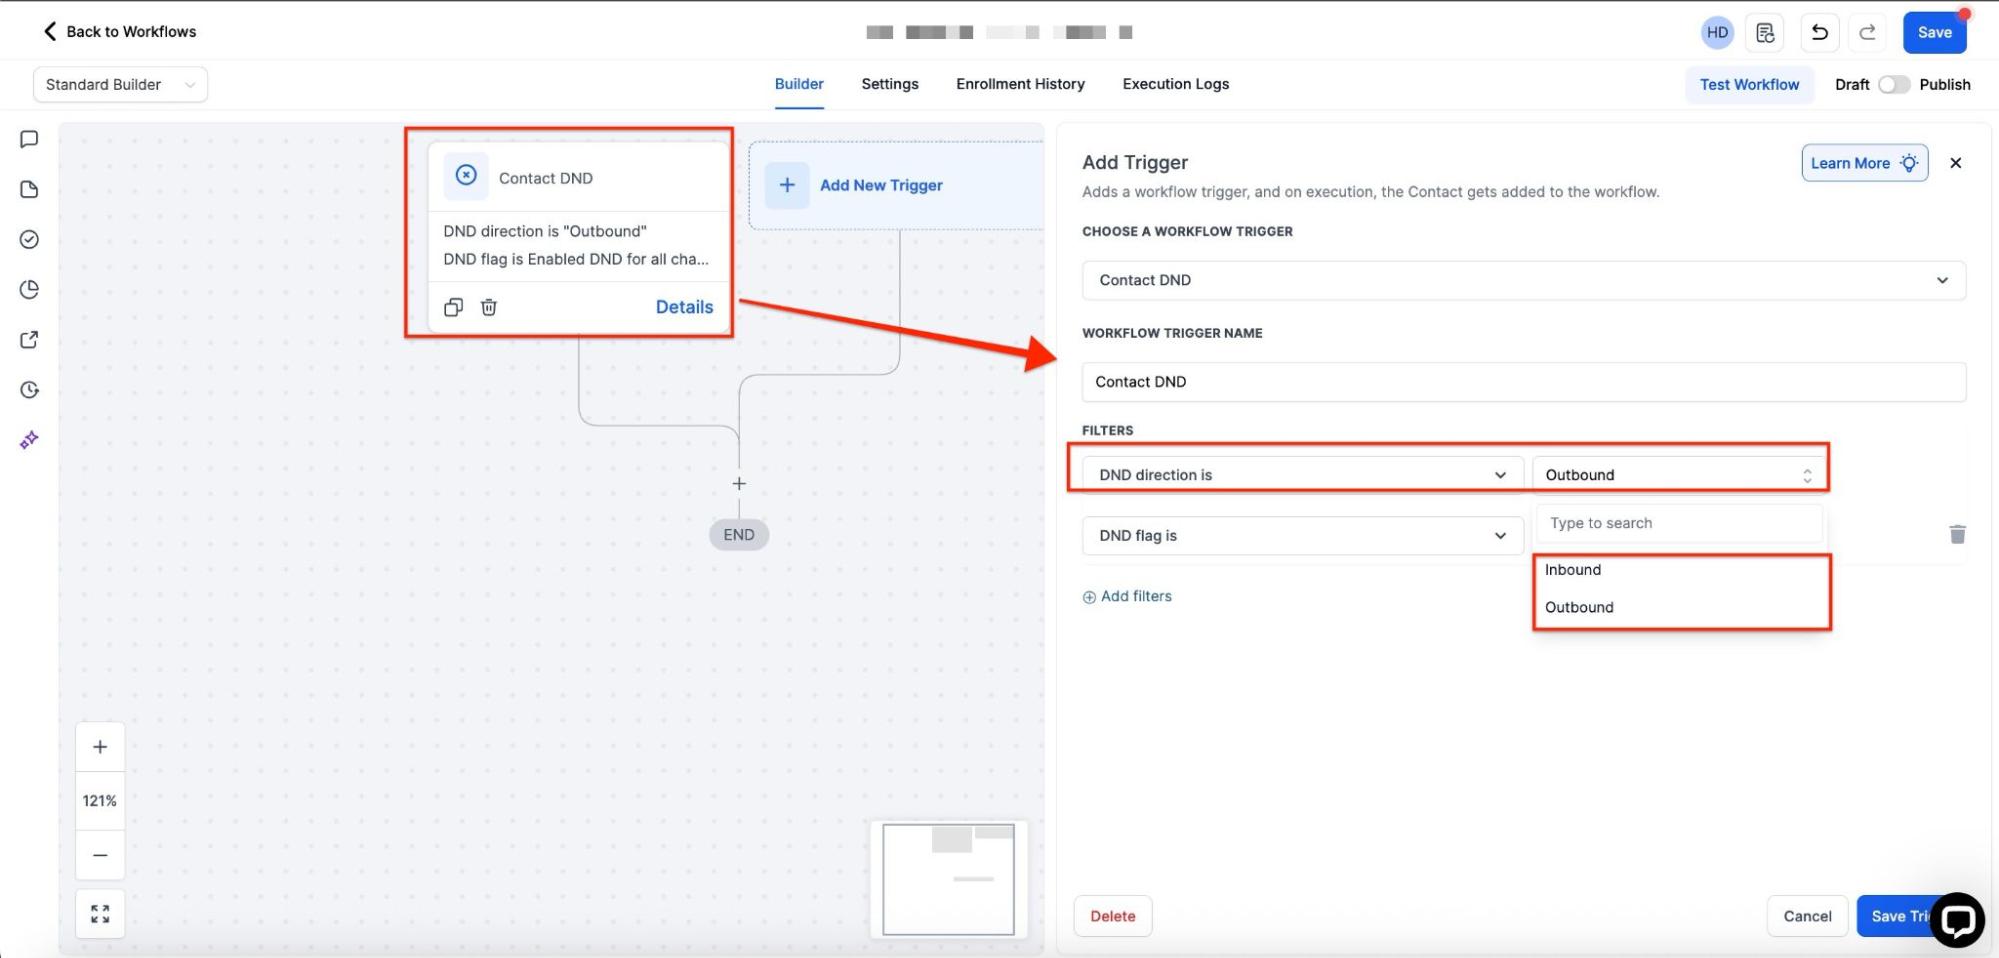Add a step with the plus connector
The image size is (1999, 958).
pyautogui.click(x=739, y=484)
